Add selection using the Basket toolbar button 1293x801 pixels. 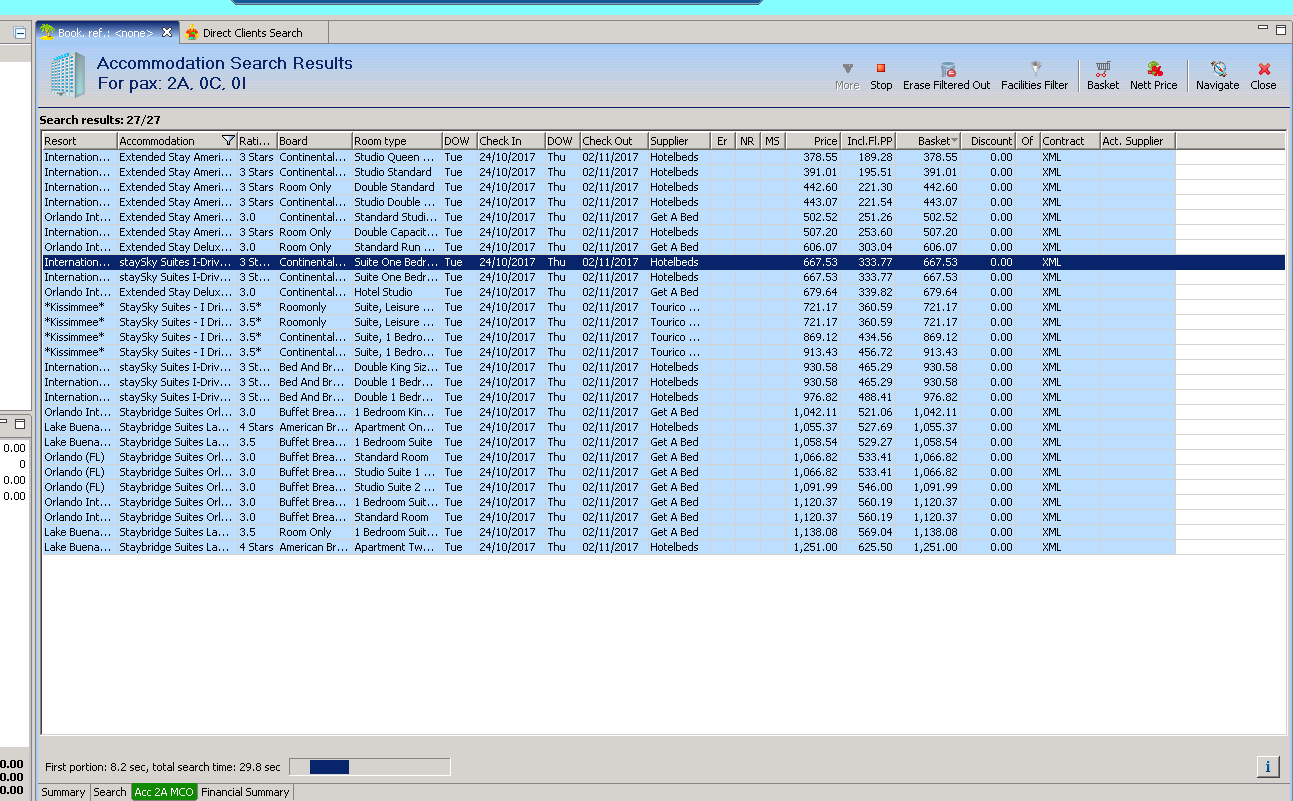tap(1103, 76)
